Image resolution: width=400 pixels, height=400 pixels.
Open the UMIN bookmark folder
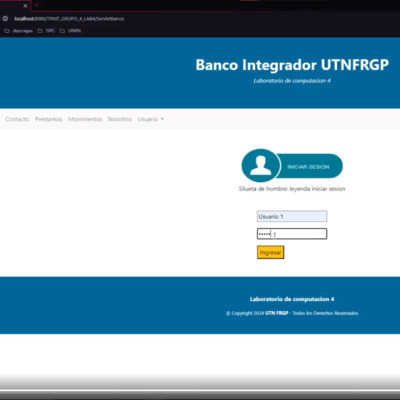(70, 31)
